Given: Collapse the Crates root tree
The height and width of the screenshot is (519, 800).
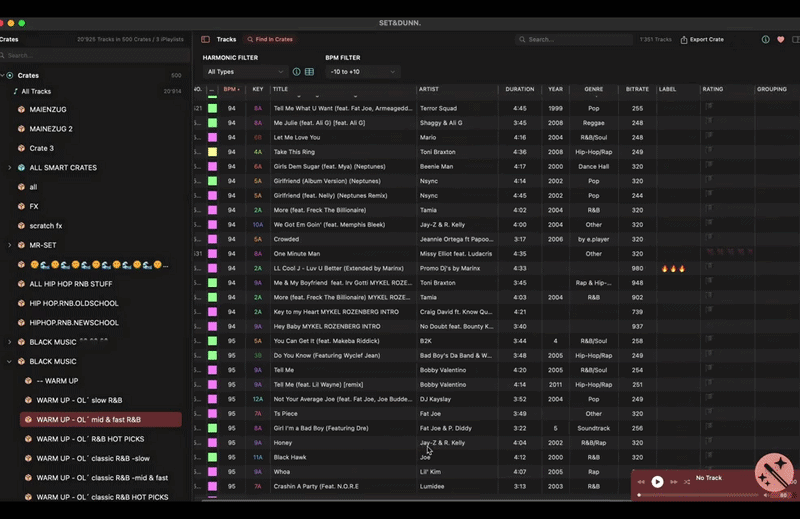Looking at the screenshot, I should click(3, 75).
